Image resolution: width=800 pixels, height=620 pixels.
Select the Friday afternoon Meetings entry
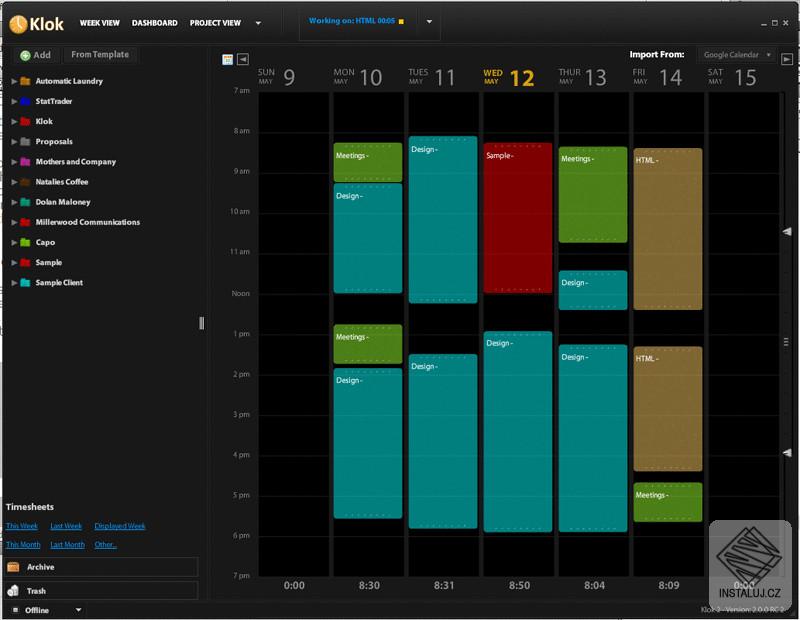tap(668, 502)
